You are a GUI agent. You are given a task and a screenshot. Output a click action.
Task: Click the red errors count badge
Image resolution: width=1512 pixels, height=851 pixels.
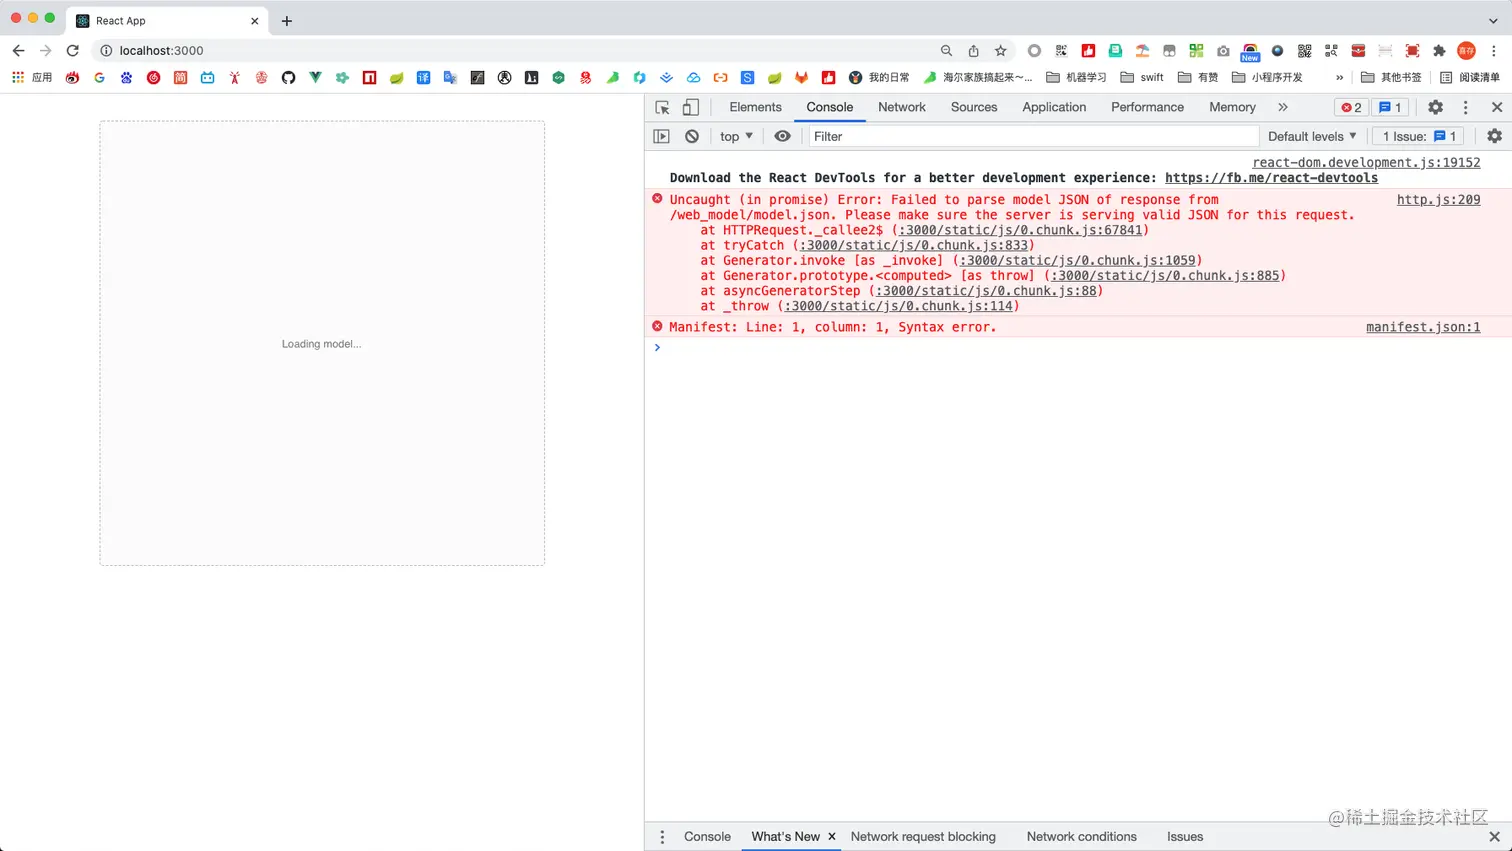click(1351, 107)
